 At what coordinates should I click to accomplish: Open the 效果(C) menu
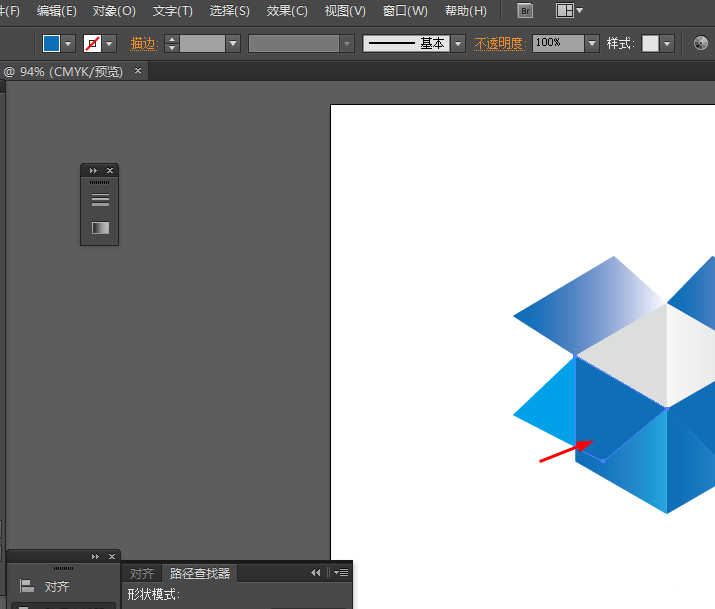tap(287, 11)
